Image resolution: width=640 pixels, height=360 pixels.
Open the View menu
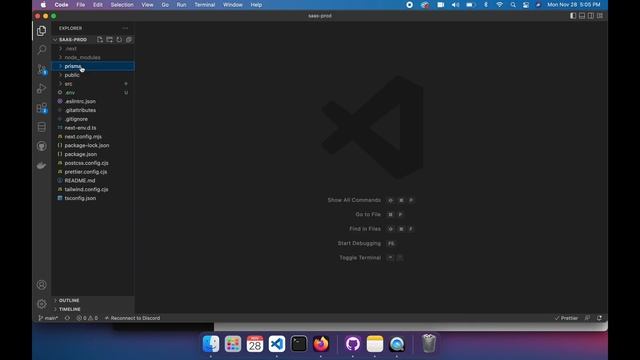[147, 5]
